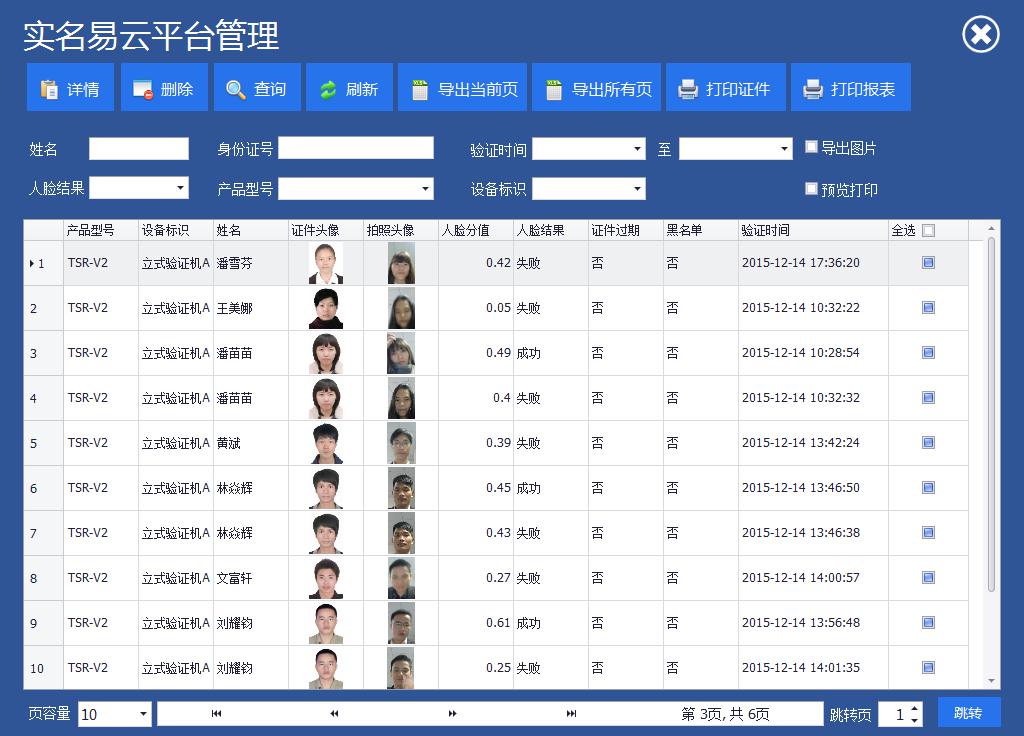This screenshot has height=736, width=1024.
Task: Click 打印证件 print certificate button
Action: coord(726,88)
